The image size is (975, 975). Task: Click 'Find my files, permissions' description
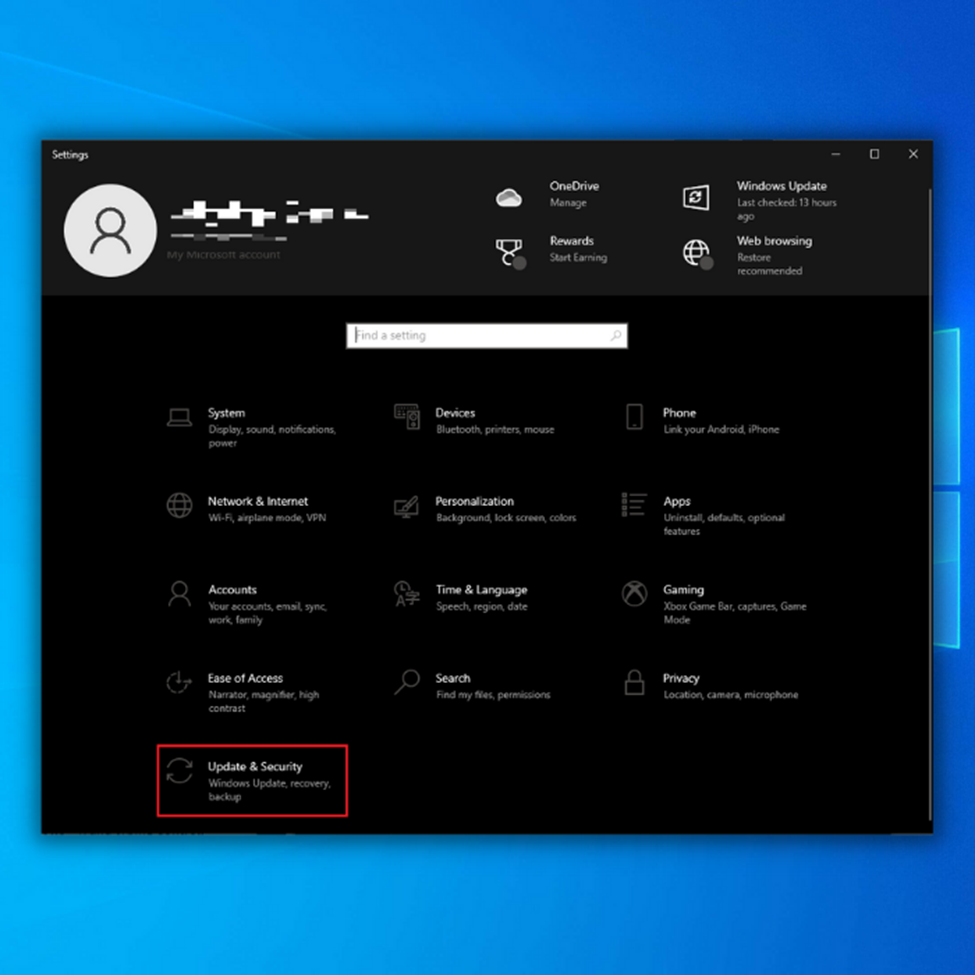(x=493, y=695)
